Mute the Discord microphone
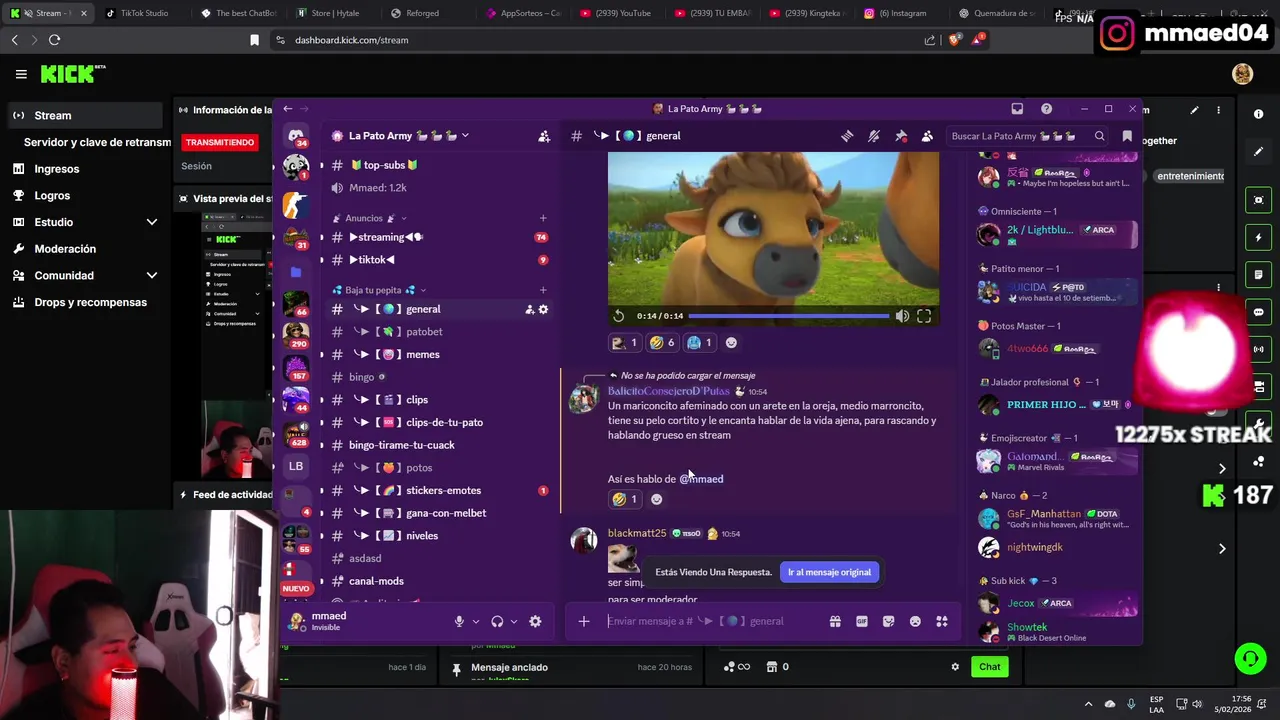The width and height of the screenshot is (1280, 720). click(459, 621)
